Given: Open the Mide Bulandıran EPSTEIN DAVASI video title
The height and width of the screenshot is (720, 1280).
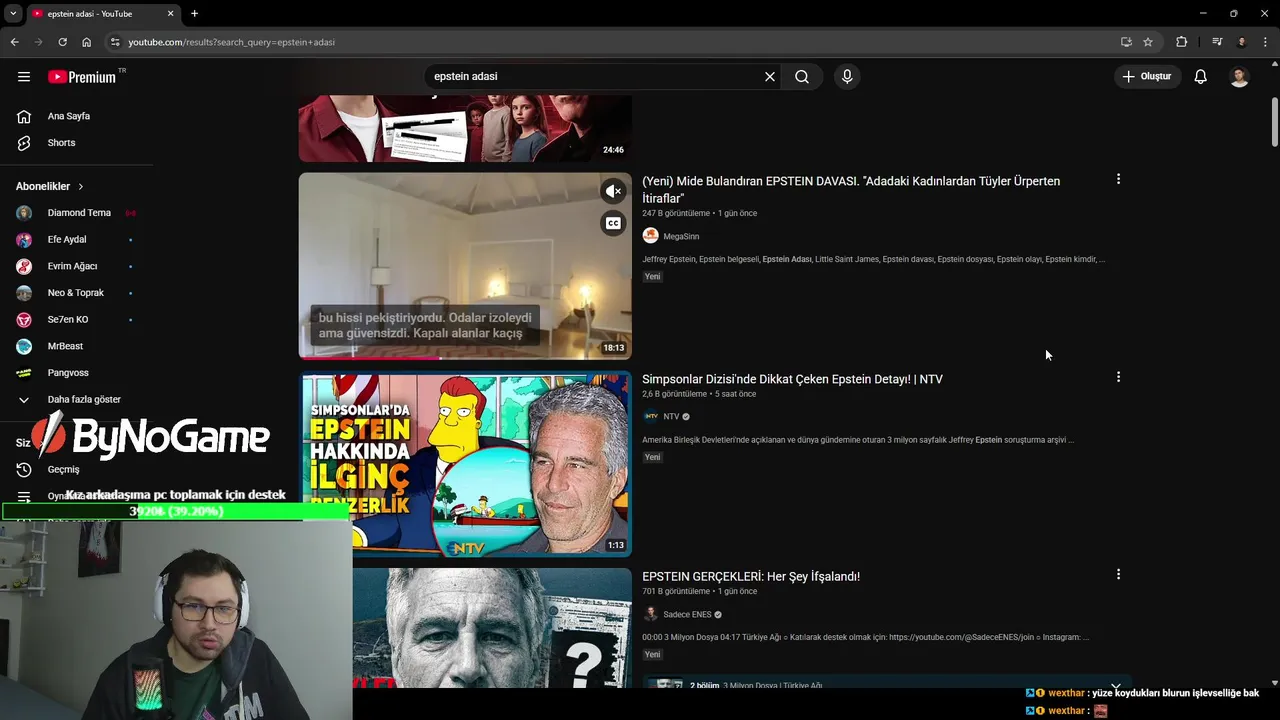Looking at the screenshot, I should coord(851,190).
